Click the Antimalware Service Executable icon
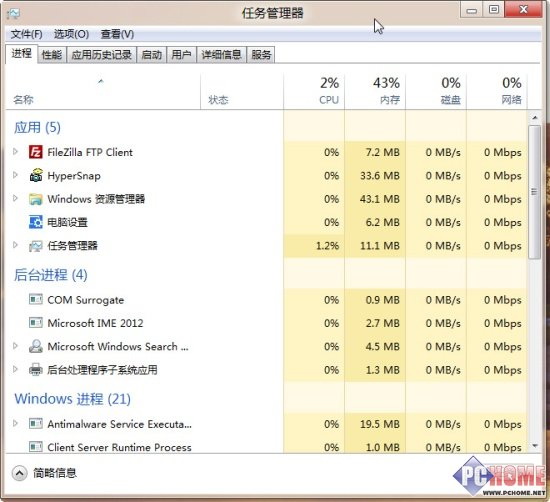The image size is (550, 502). tap(35, 424)
